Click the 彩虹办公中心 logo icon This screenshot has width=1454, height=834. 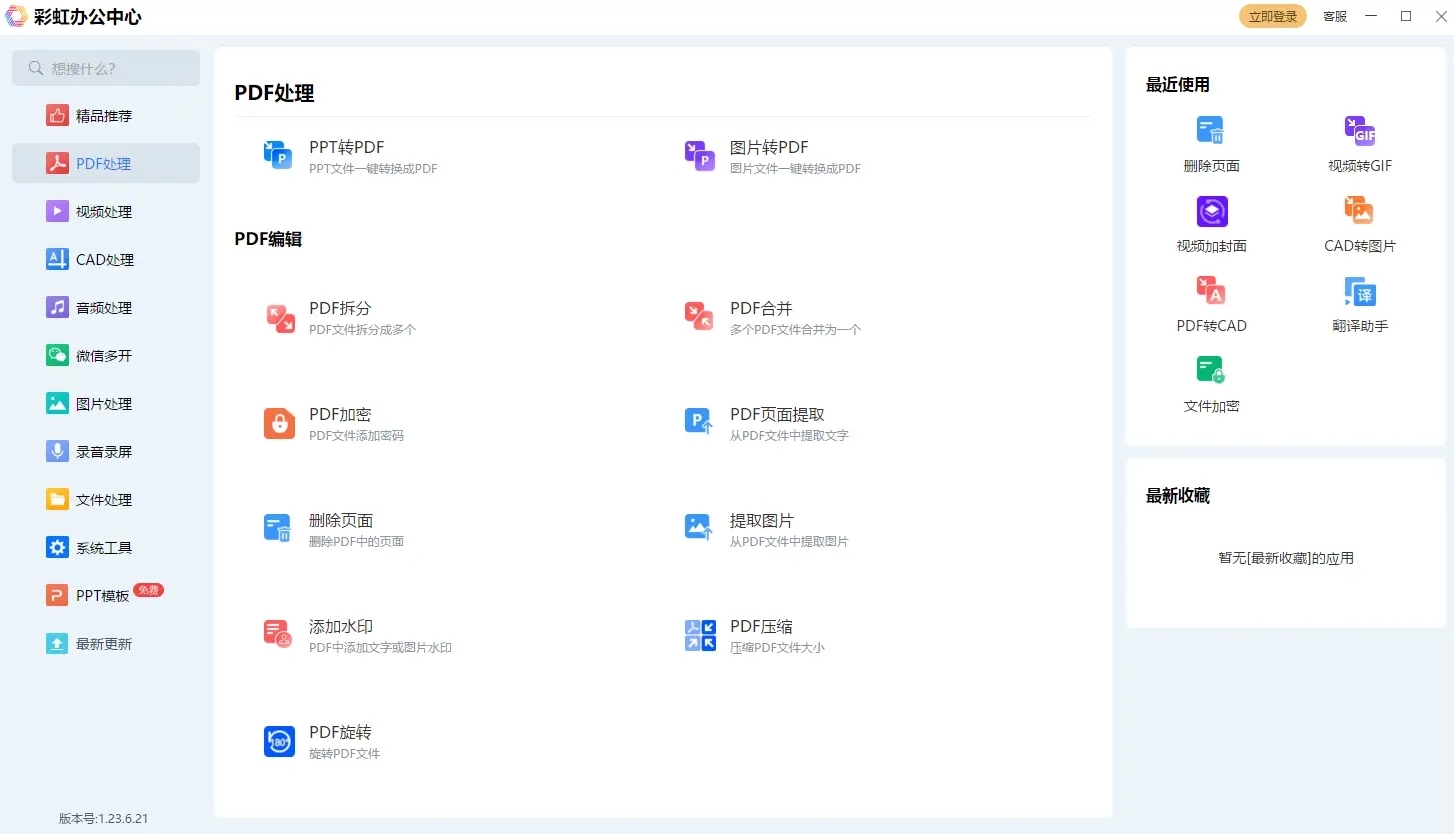click(x=16, y=16)
